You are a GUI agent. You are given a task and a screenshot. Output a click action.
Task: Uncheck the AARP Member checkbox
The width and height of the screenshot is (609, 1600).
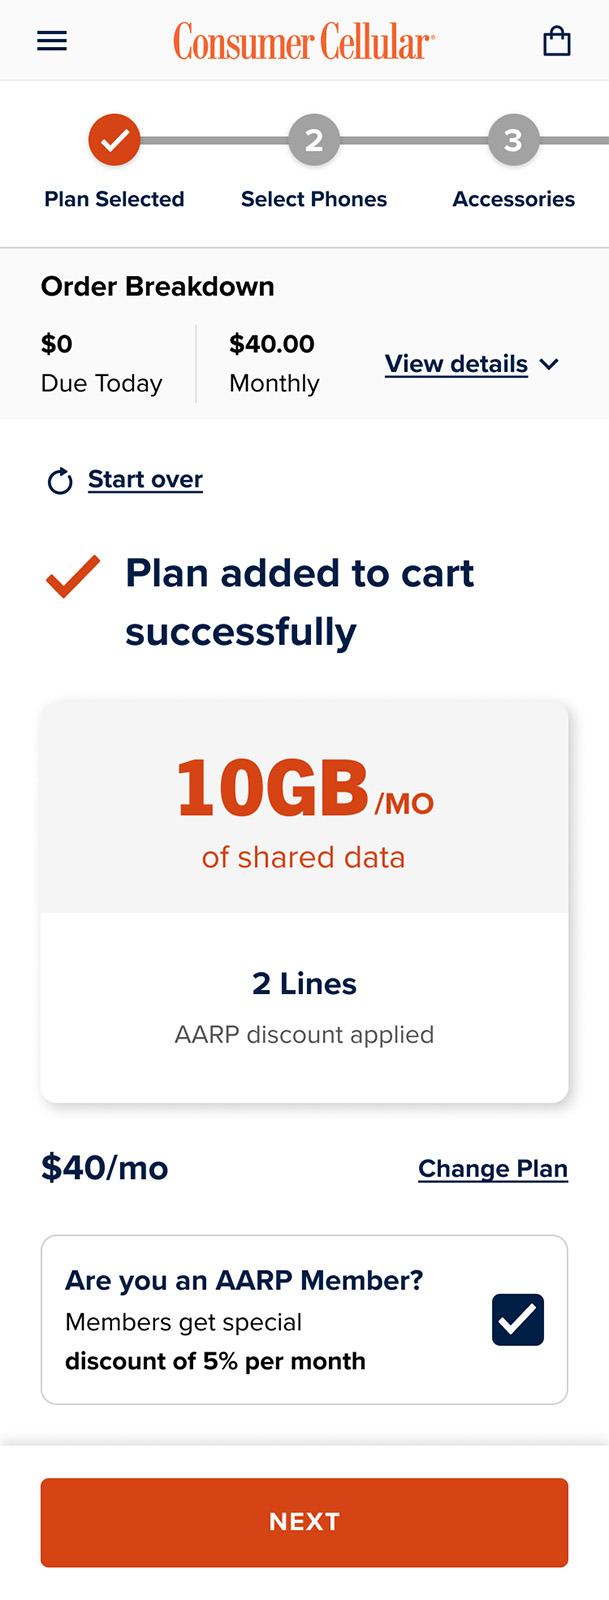click(x=518, y=1319)
